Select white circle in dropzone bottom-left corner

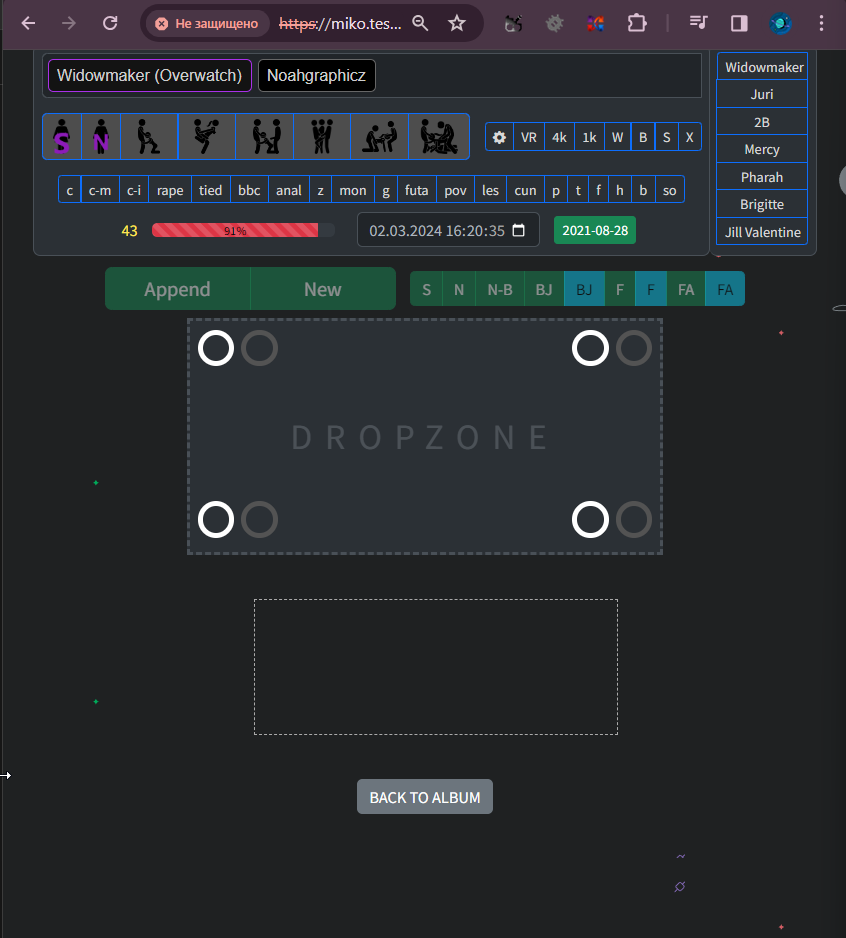tap(216, 519)
